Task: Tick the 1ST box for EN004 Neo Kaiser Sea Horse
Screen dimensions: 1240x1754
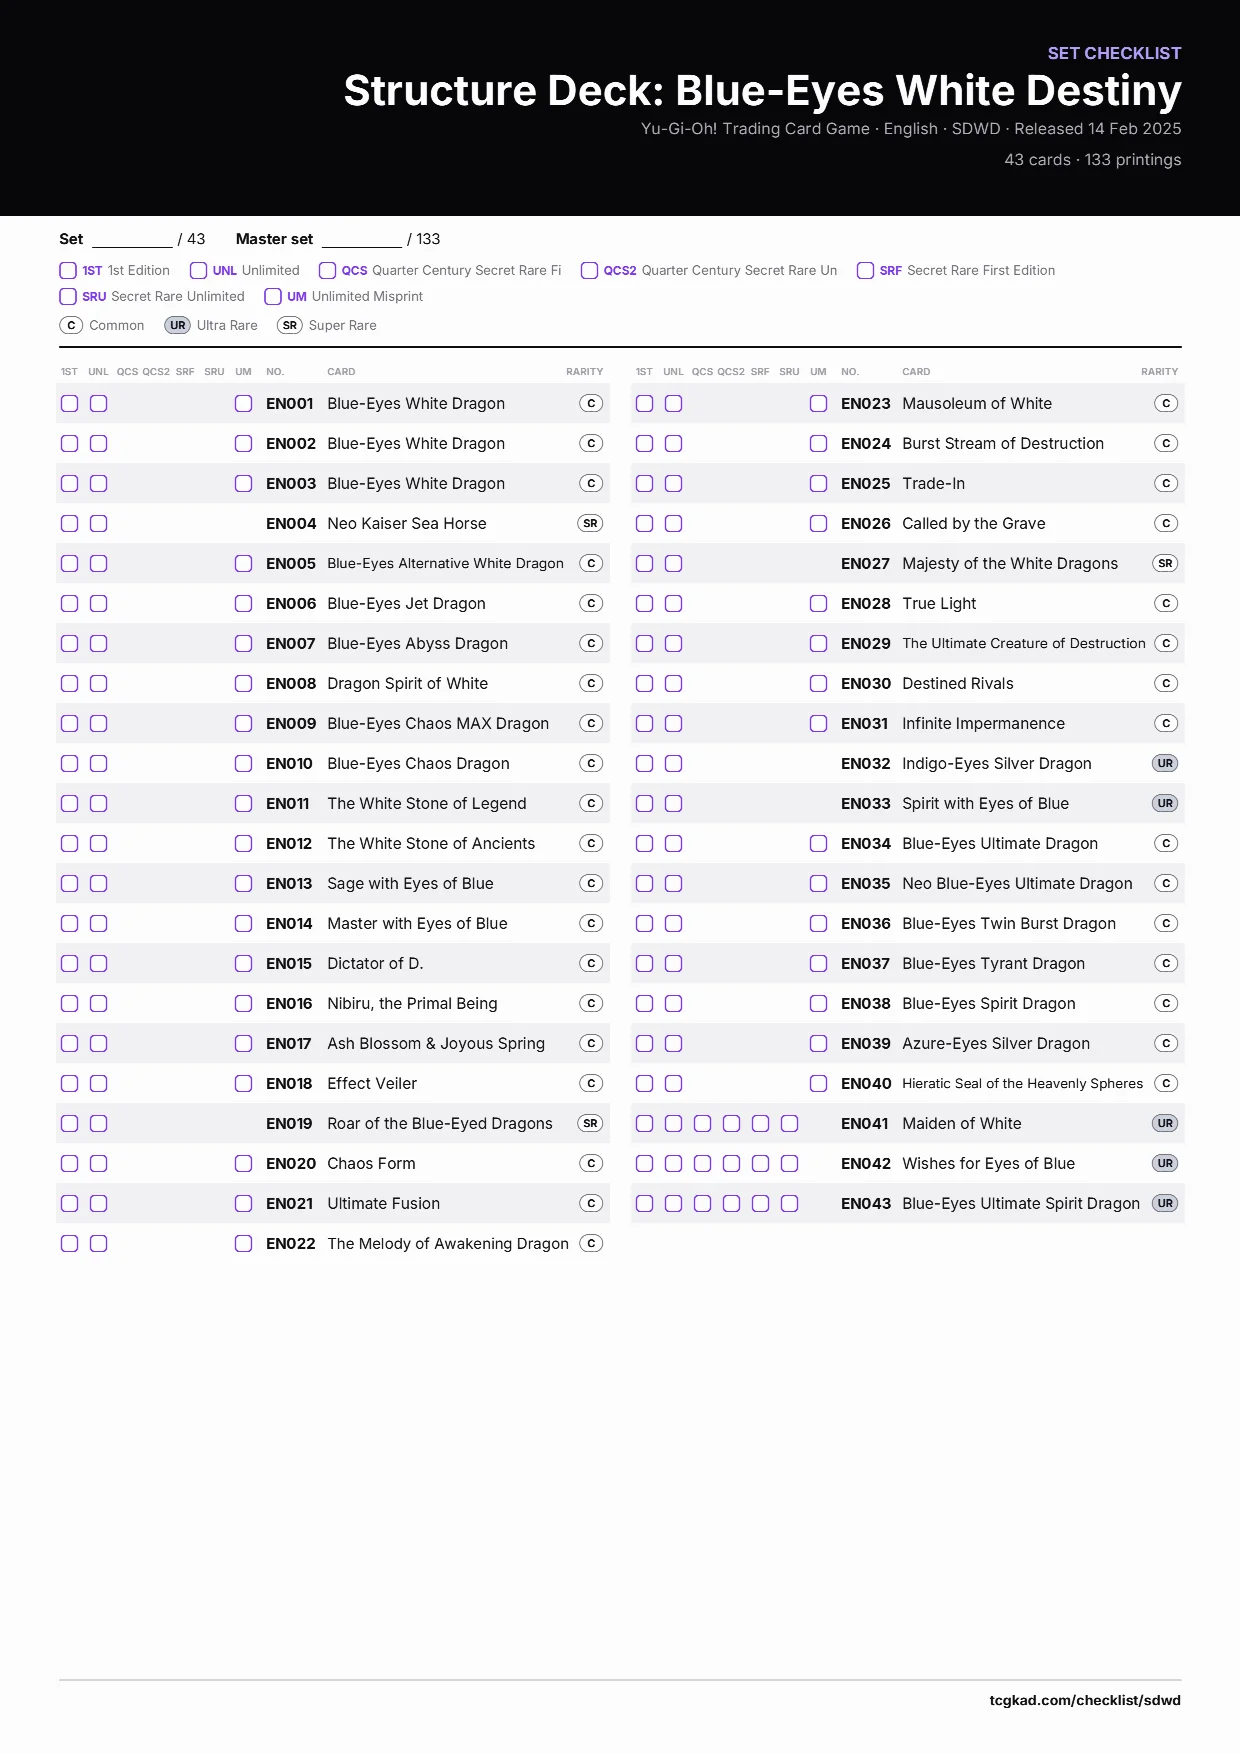Action: click(x=69, y=523)
